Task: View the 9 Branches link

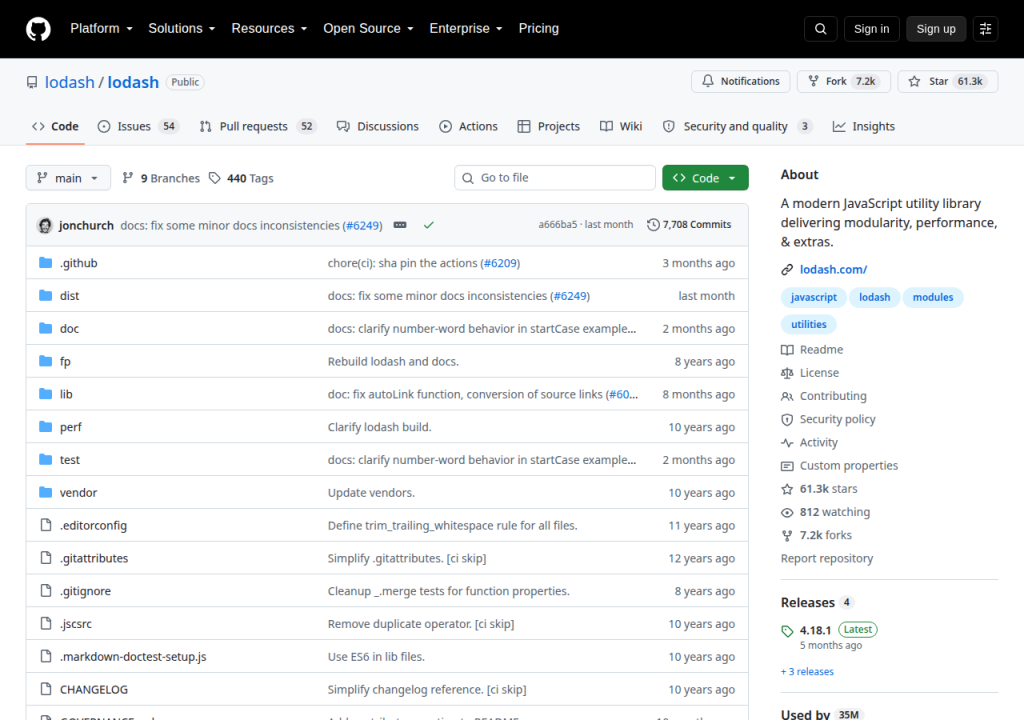Action: coord(161,178)
